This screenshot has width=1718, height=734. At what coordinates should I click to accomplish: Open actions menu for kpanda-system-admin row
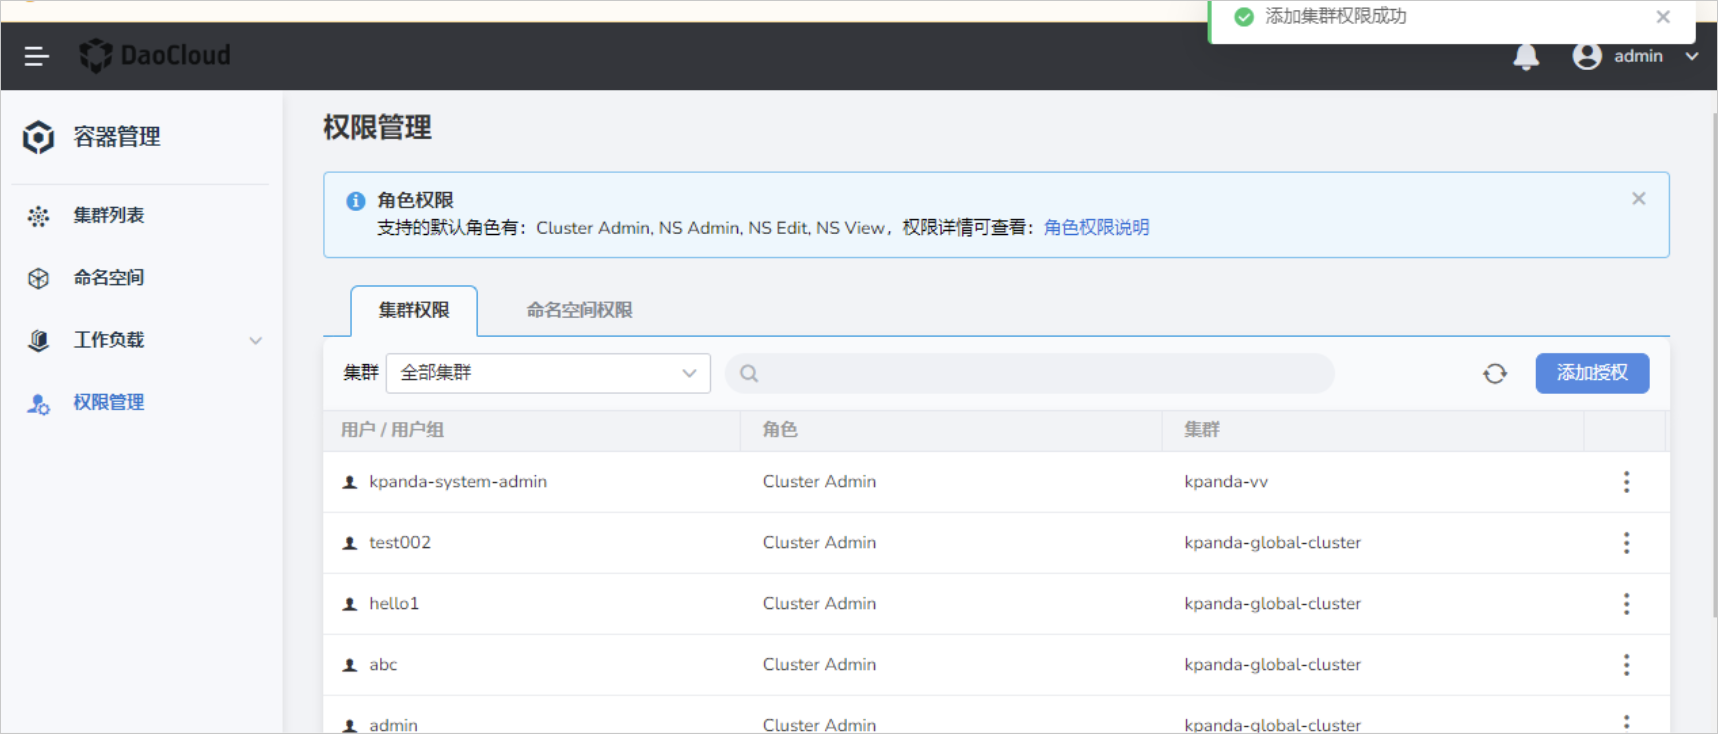click(1626, 482)
